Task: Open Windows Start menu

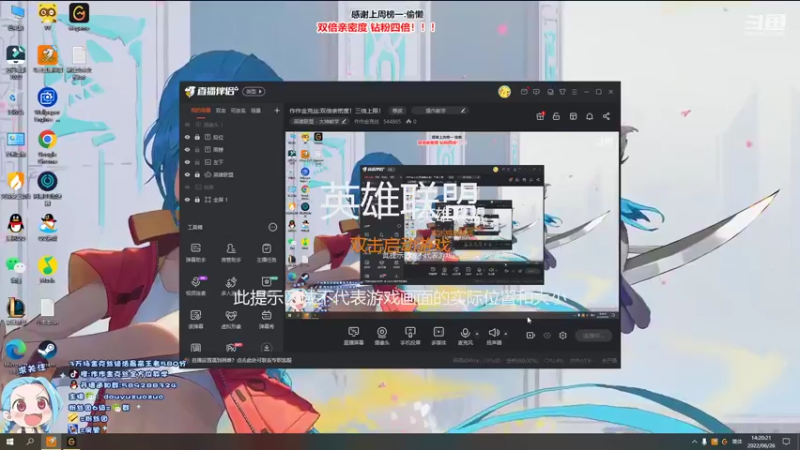Action: (x=10, y=442)
